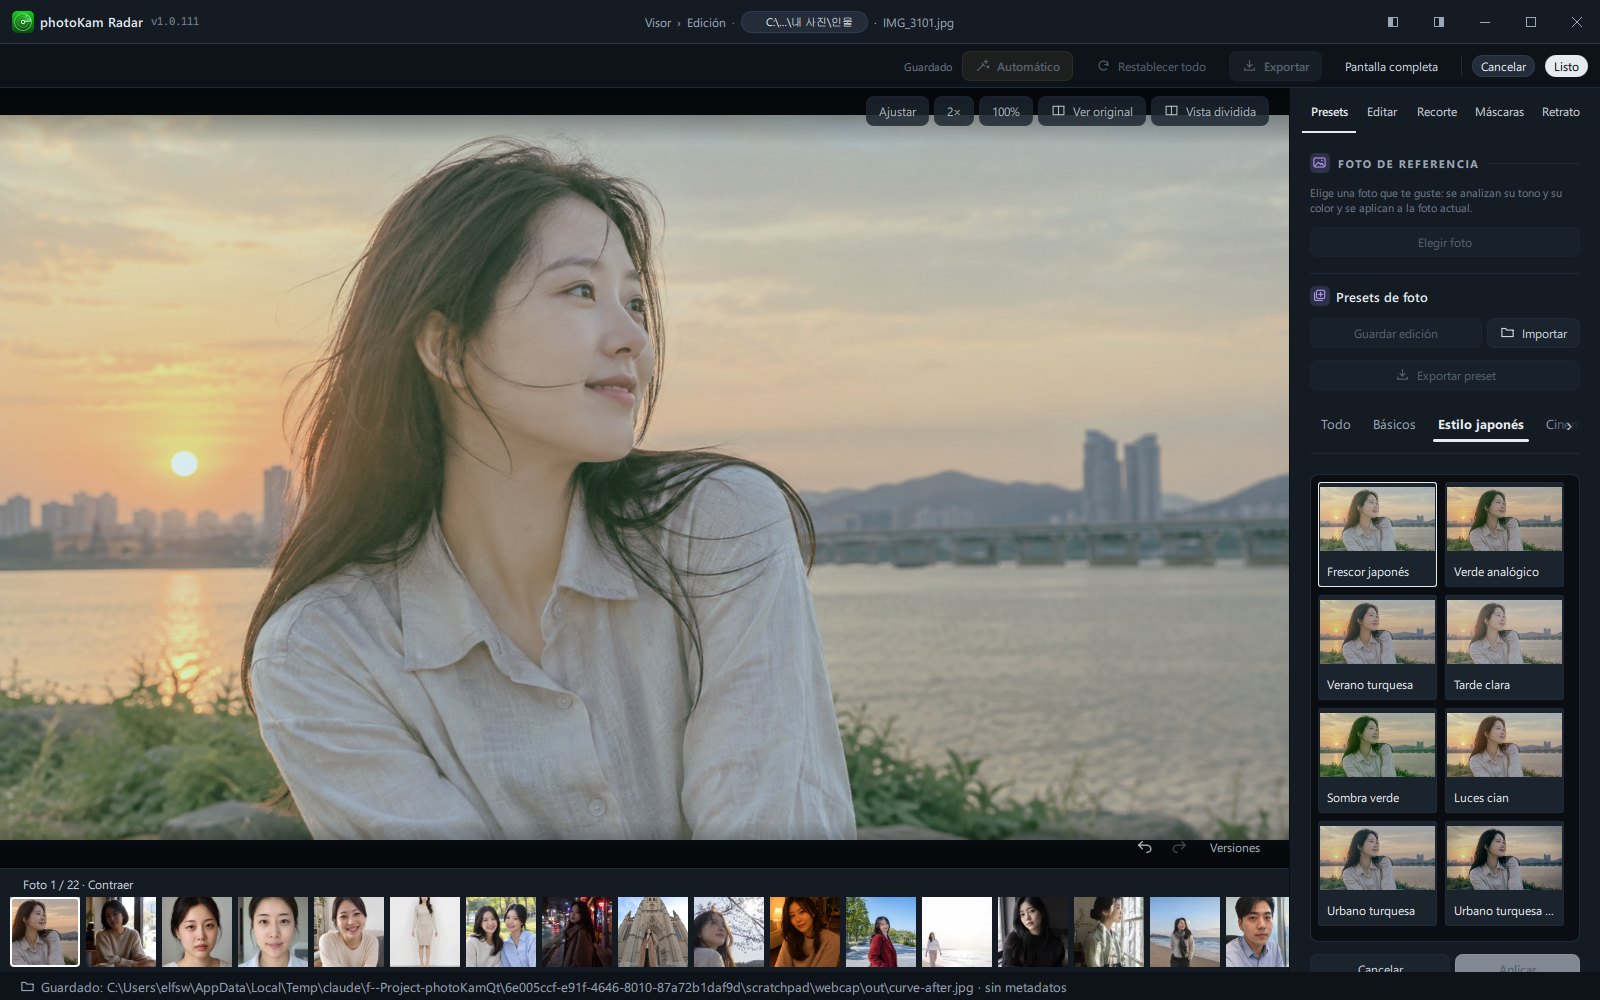Toggle the Automático enhancement button
1600x1000 pixels.
click(1018, 67)
